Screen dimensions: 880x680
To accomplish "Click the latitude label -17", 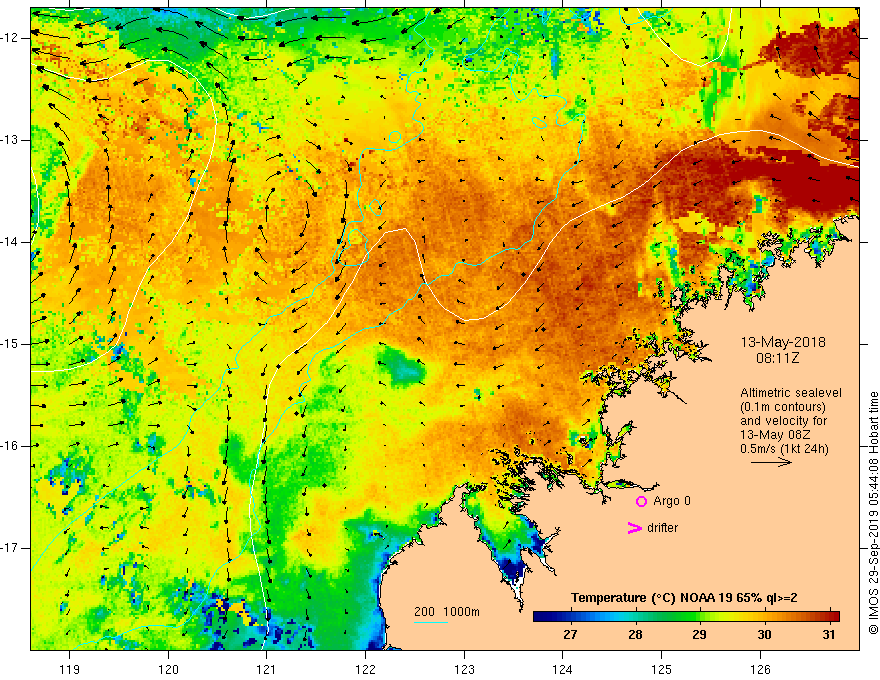I will (x=10, y=548).
